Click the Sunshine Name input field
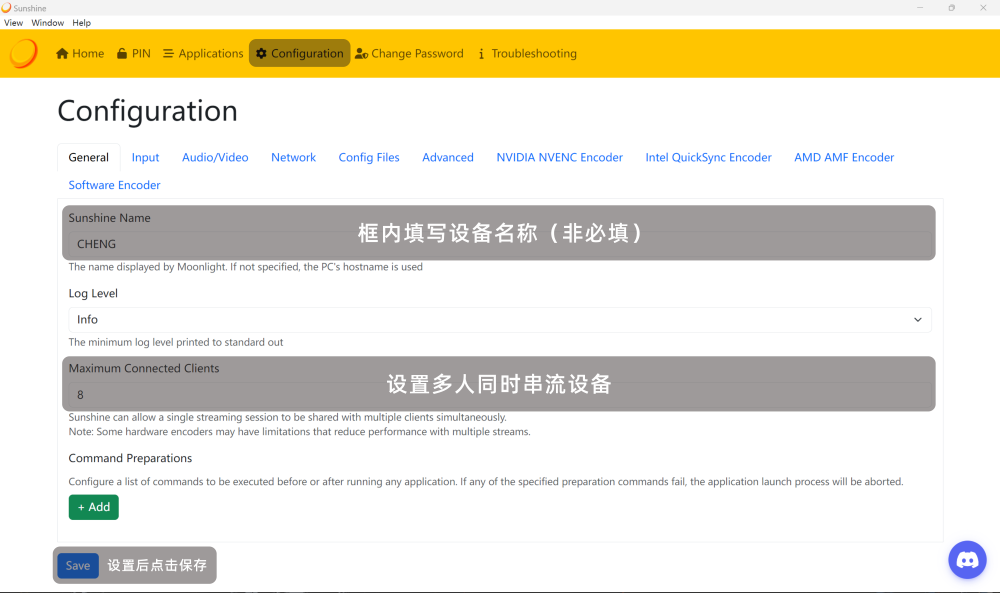1000x593 pixels. tap(500, 244)
